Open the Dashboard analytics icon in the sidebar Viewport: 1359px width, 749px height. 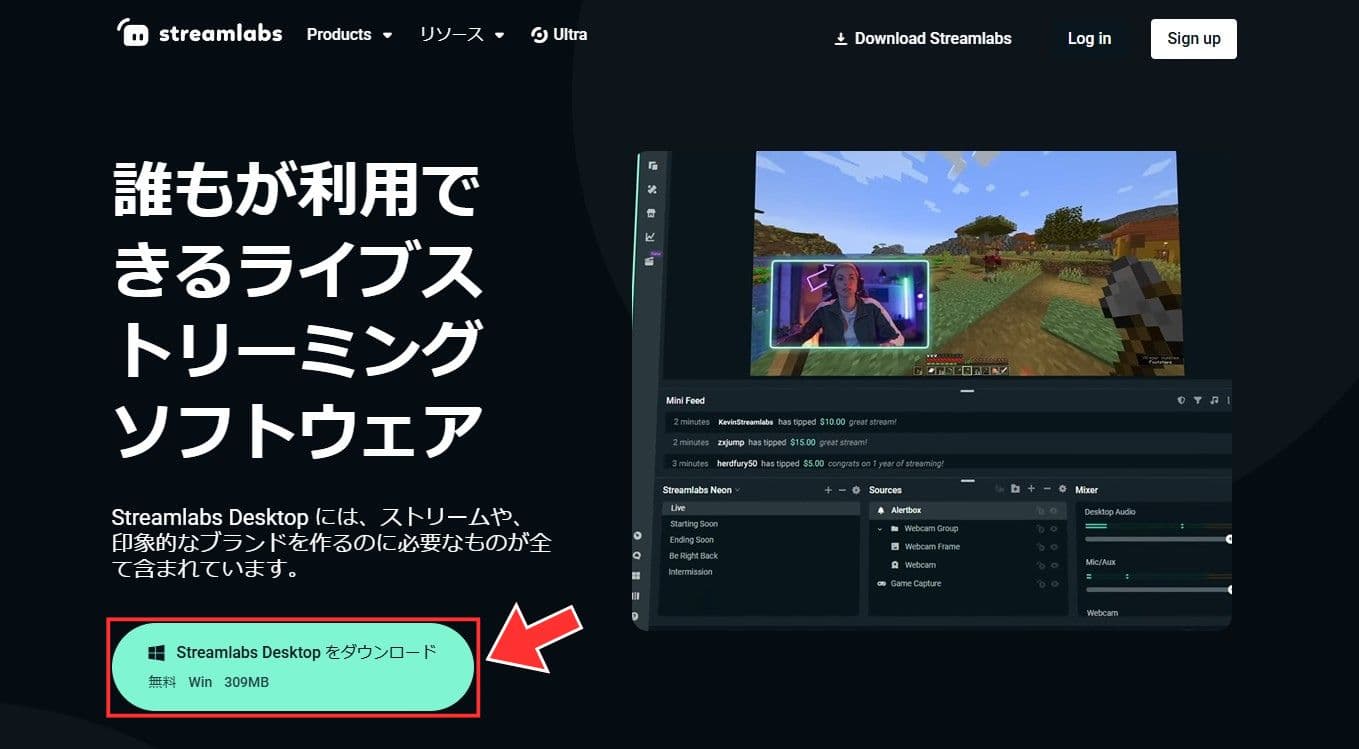pos(652,238)
